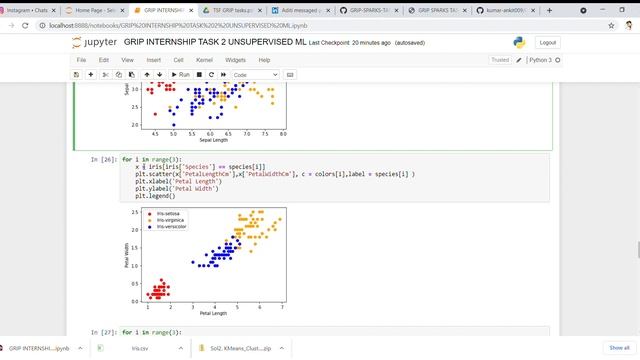Cut selected cells with scissors icon
Viewport: 640px width, 360px height.
pyautogui.click(x=105, y=75)
